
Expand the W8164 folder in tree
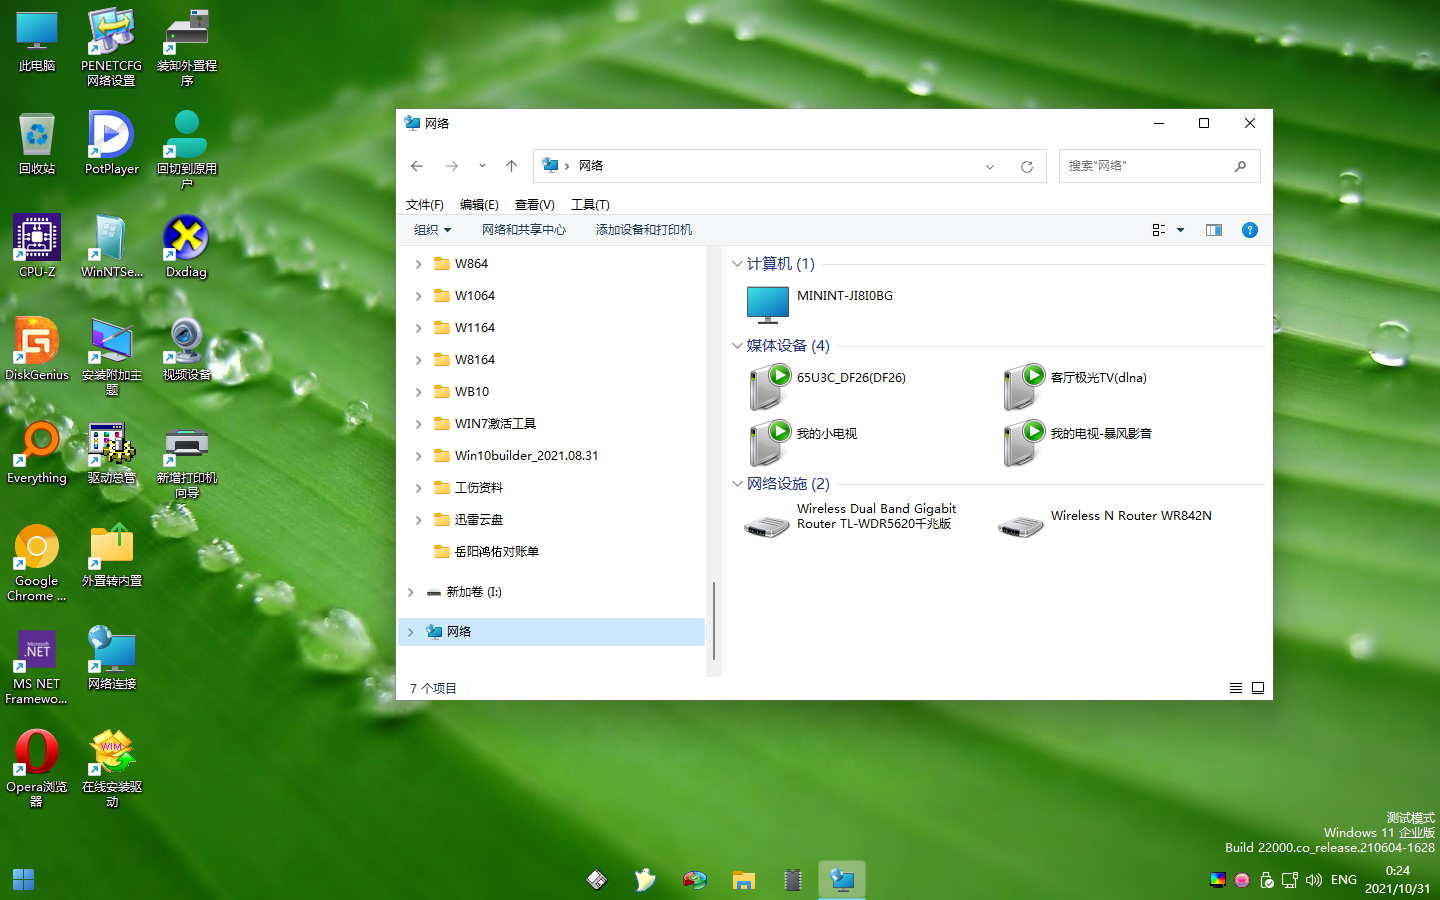point(418,360)
